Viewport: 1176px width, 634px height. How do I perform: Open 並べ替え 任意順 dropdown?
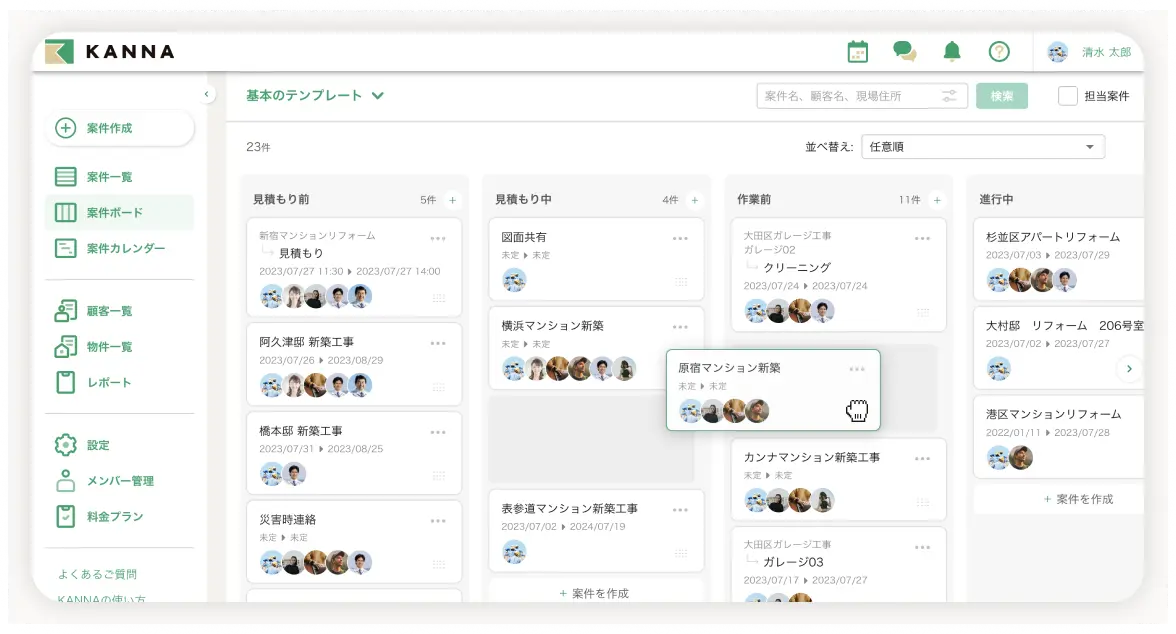(x=983, y=147)
